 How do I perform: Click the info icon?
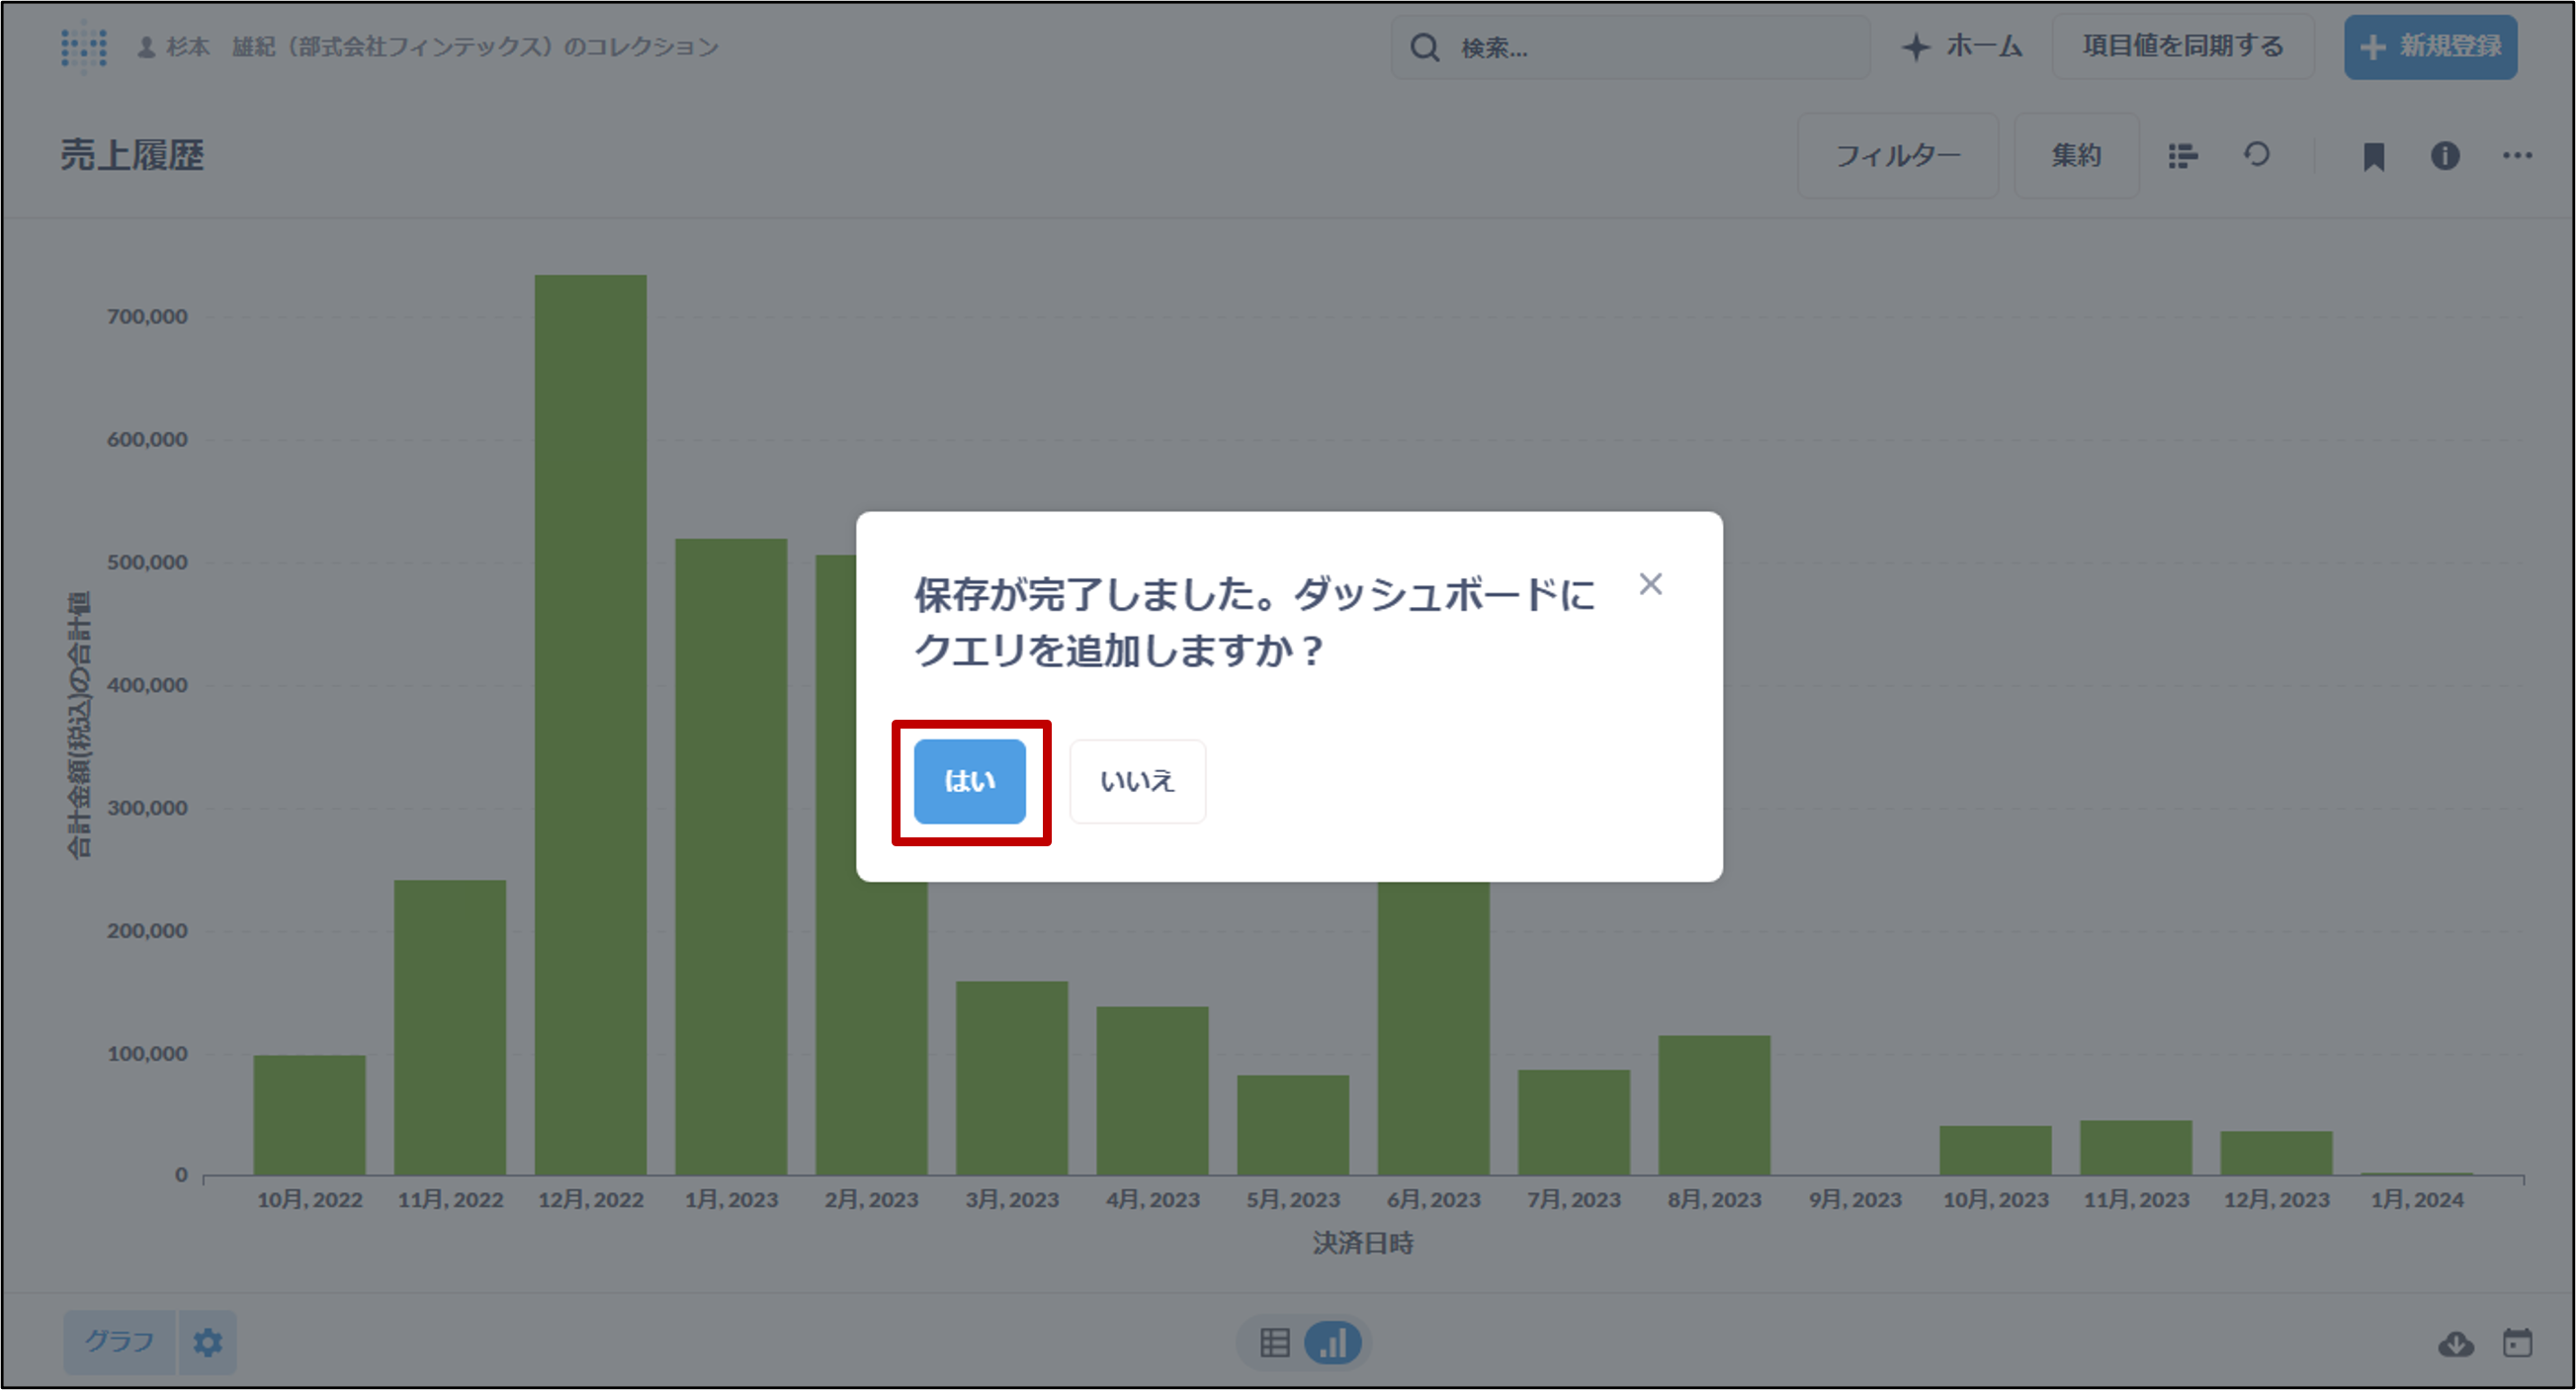tap(2445, 156)
